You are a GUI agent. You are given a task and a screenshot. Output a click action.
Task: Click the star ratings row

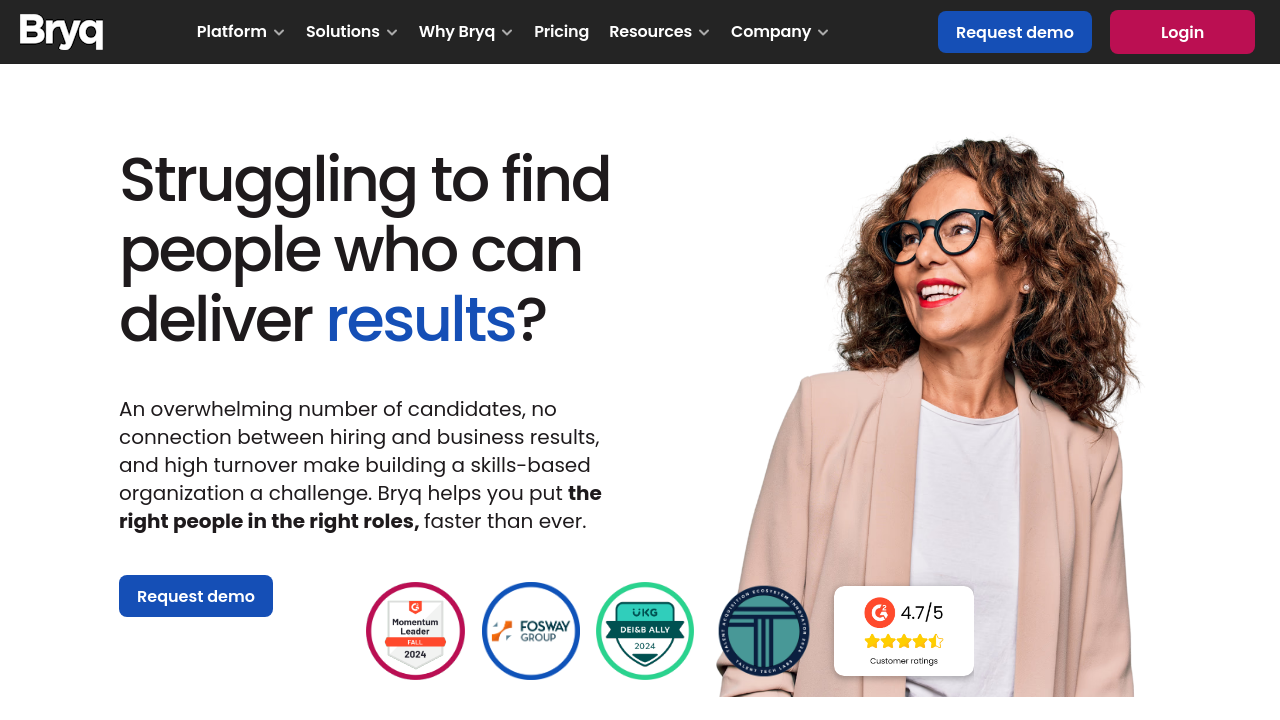point(904,641)
